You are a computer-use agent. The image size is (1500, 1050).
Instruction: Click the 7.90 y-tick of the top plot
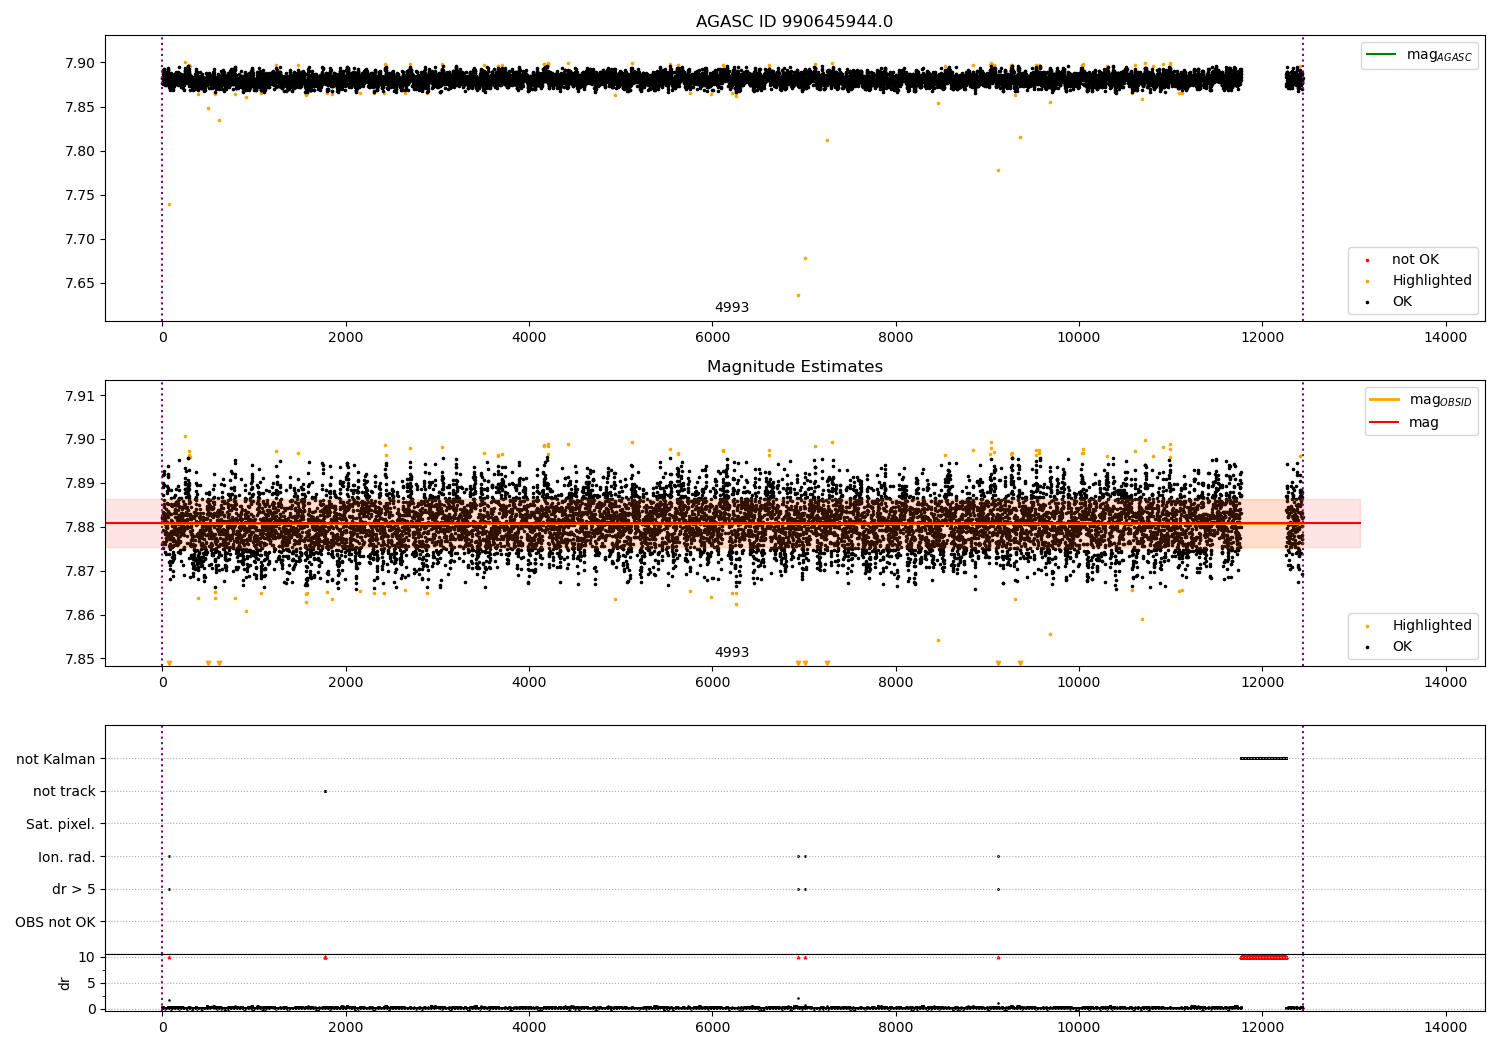[79, 63]
